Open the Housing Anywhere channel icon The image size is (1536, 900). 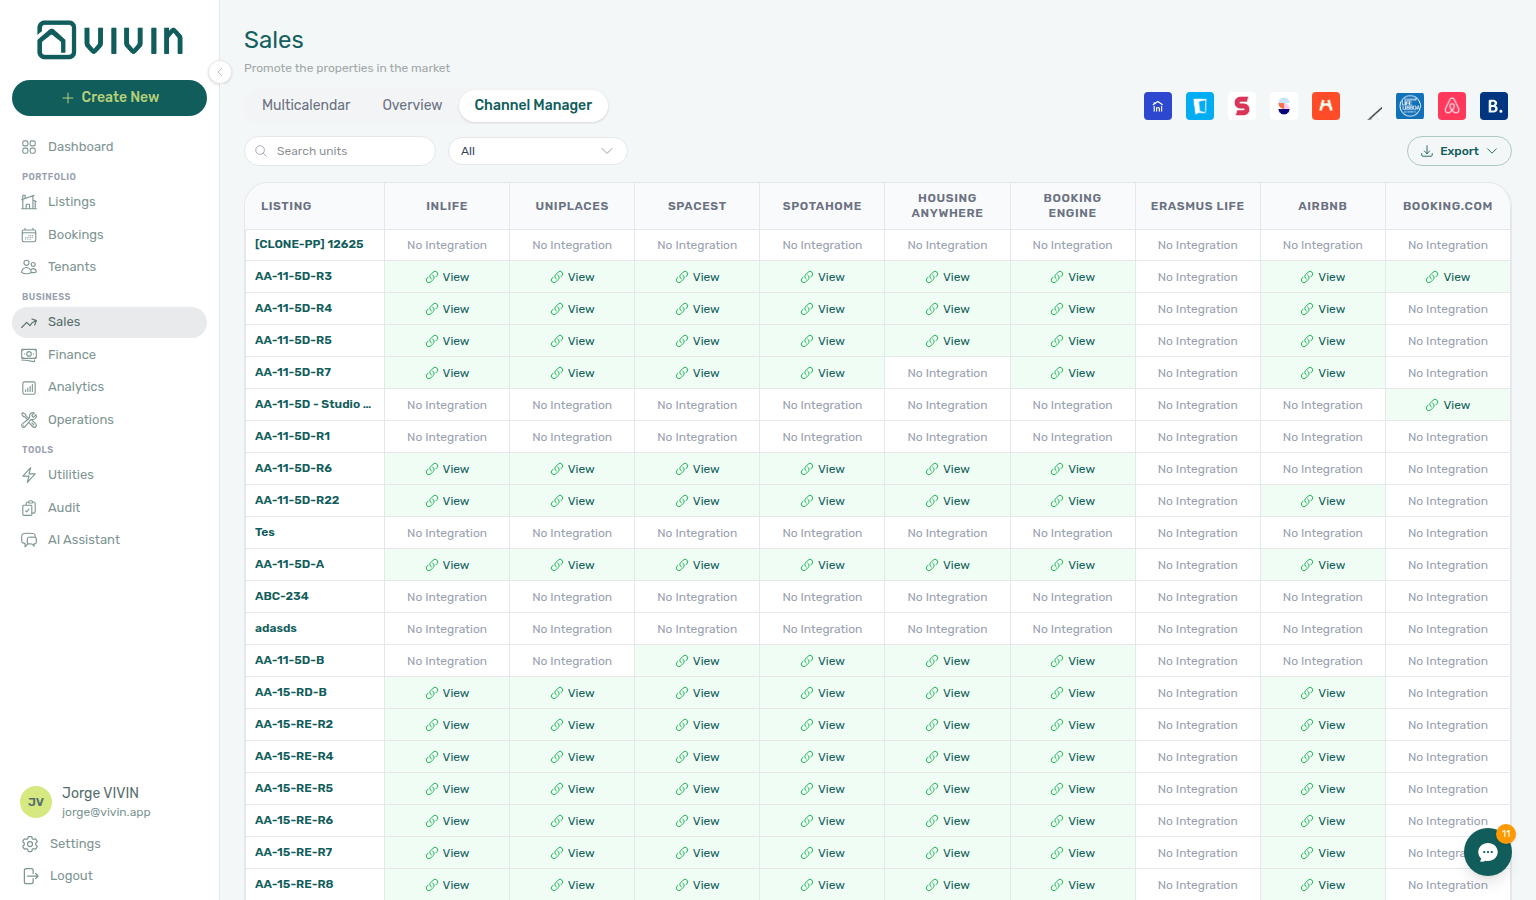1326,106
